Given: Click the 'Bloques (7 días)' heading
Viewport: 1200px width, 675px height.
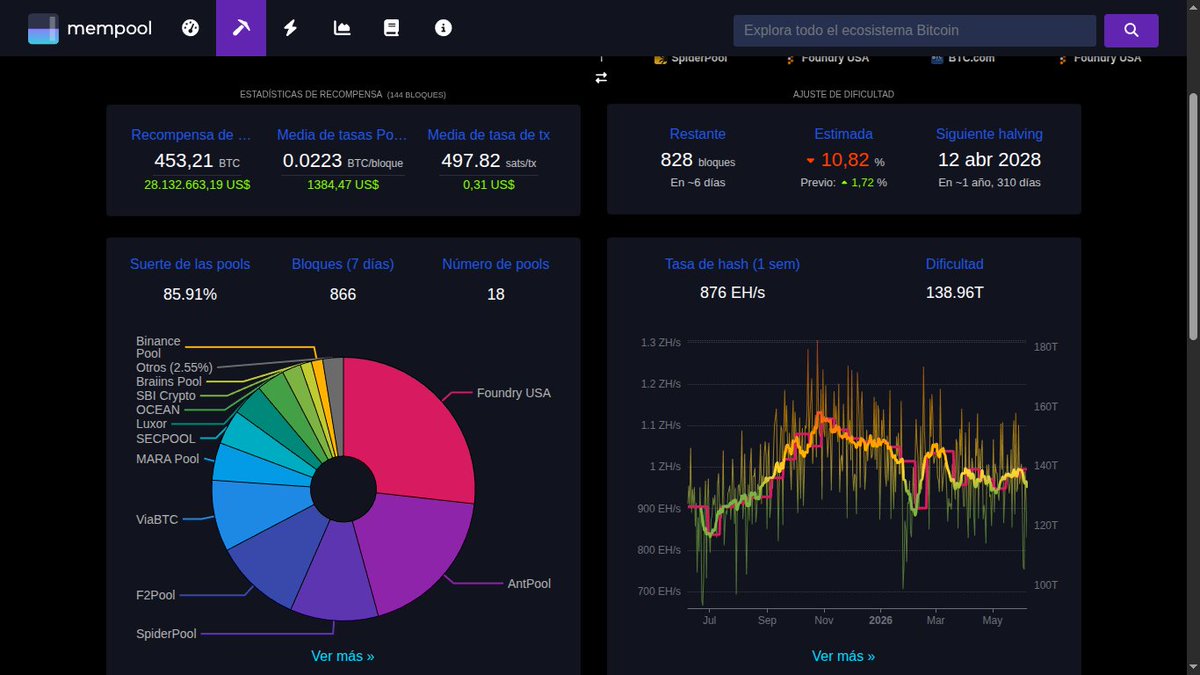Looking at the screenshot, I should 343,264.
